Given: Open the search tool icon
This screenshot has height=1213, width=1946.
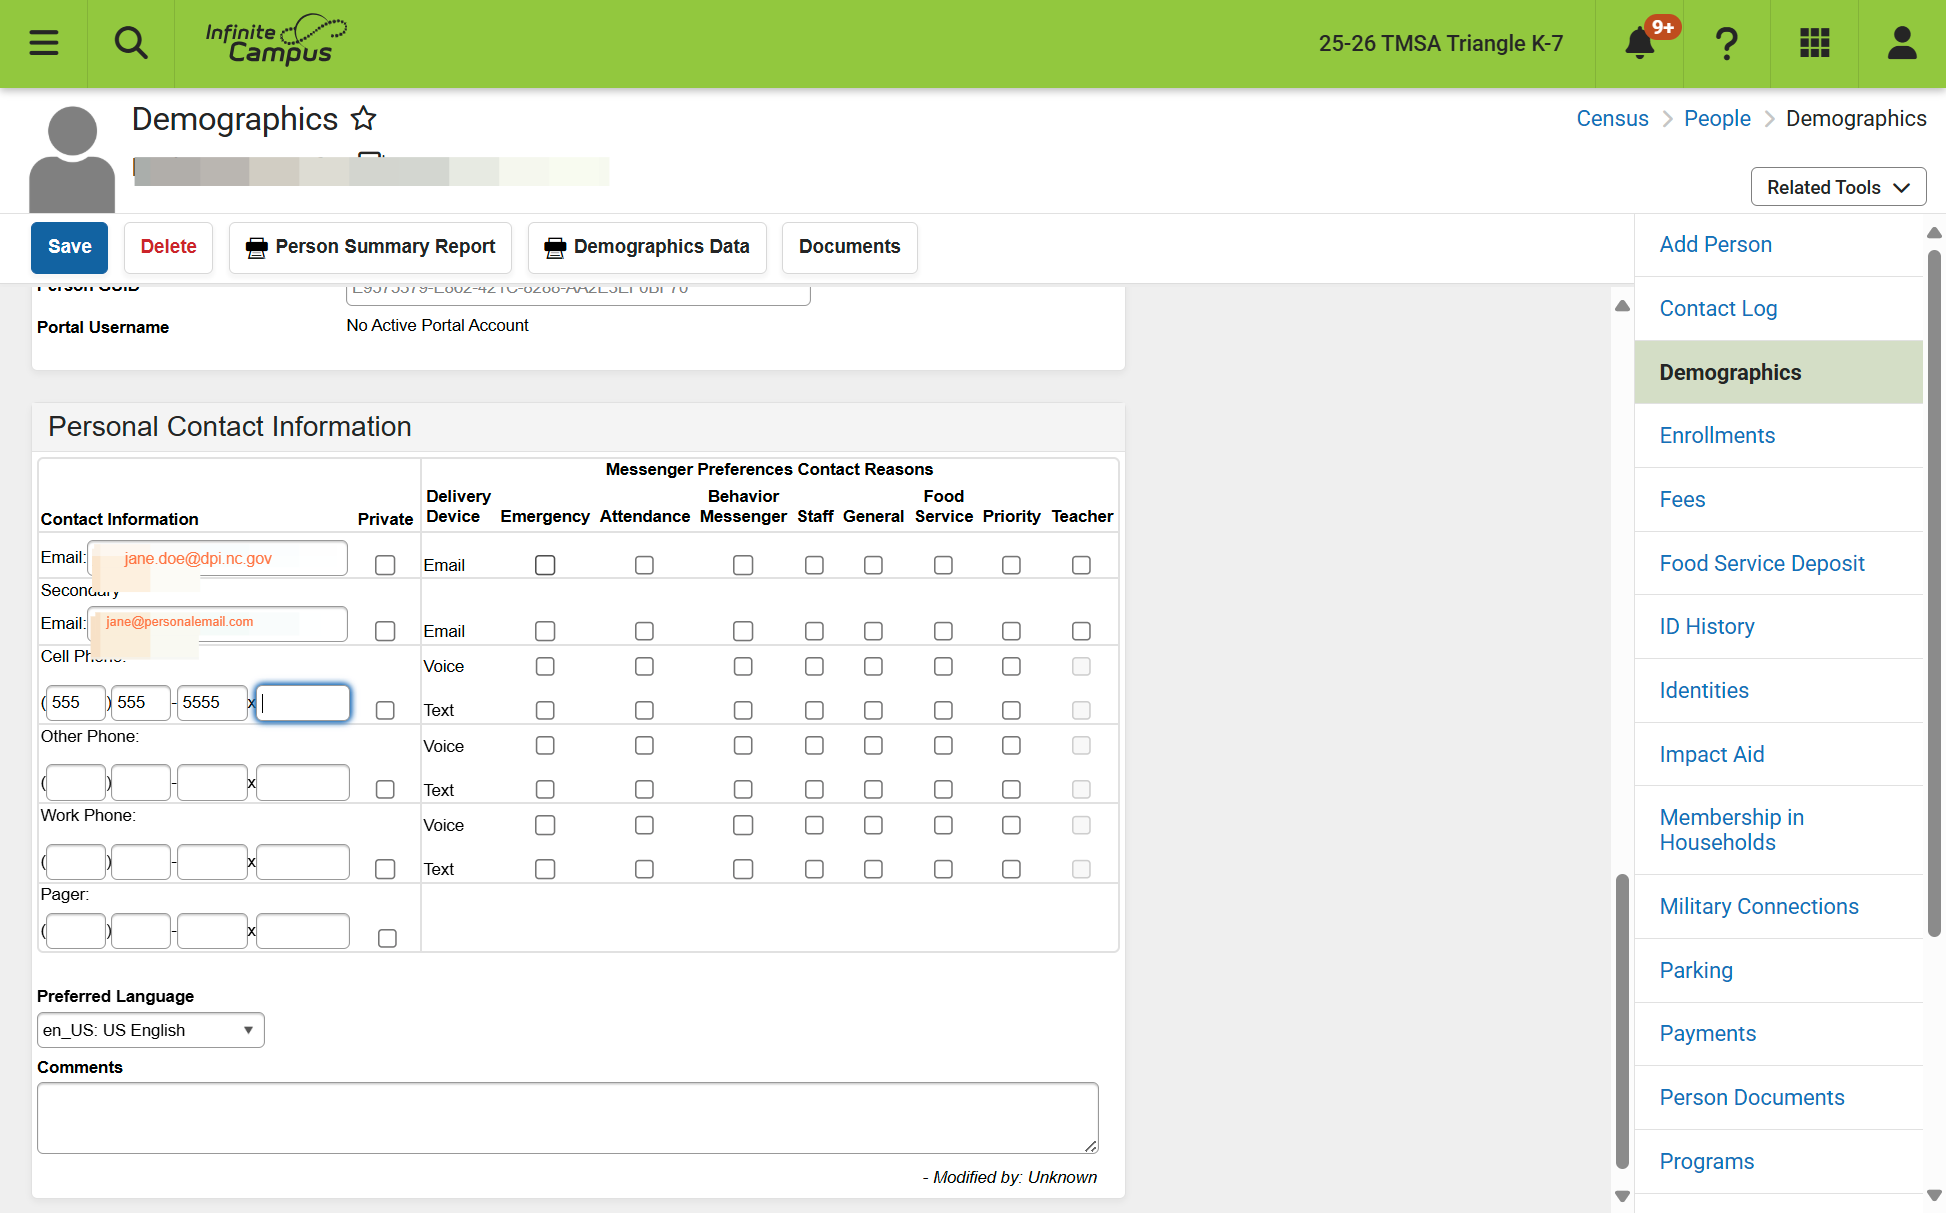Looking at the screenshot, I should (x=131, y=43).
